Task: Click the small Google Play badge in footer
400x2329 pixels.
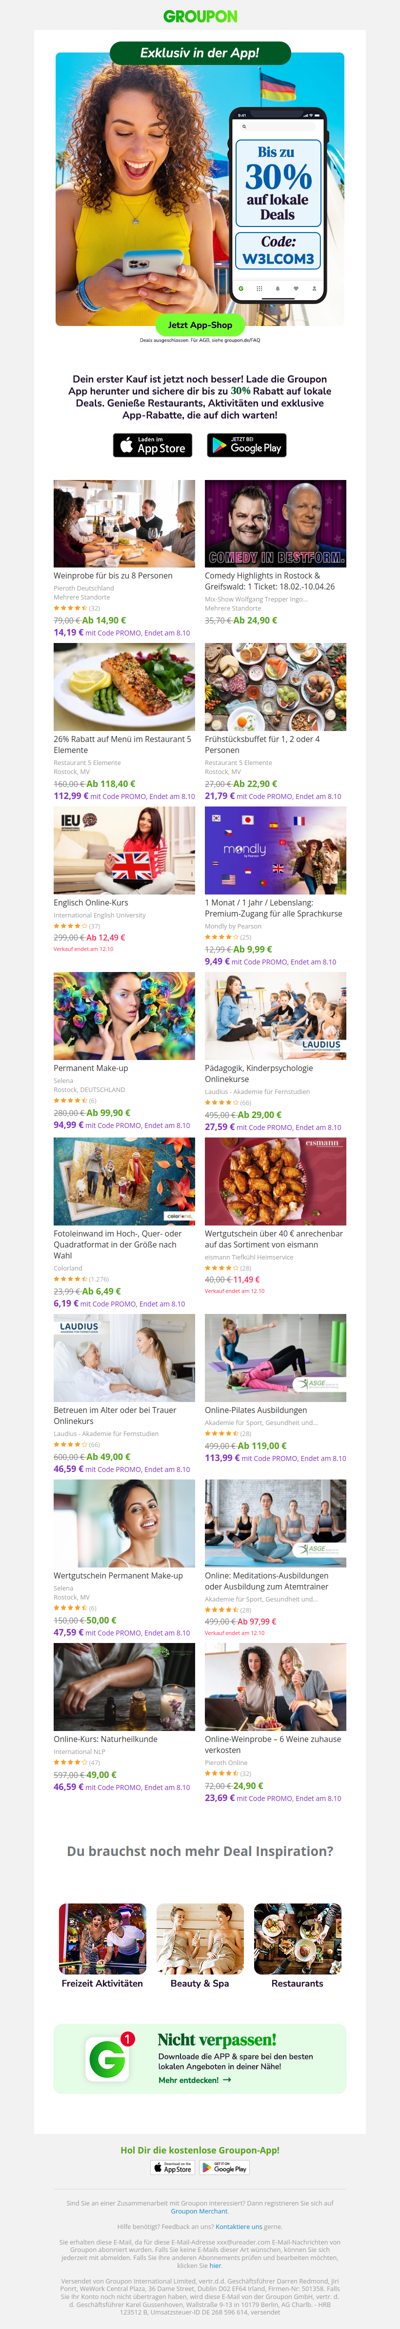Action: tap(225, 2168)
